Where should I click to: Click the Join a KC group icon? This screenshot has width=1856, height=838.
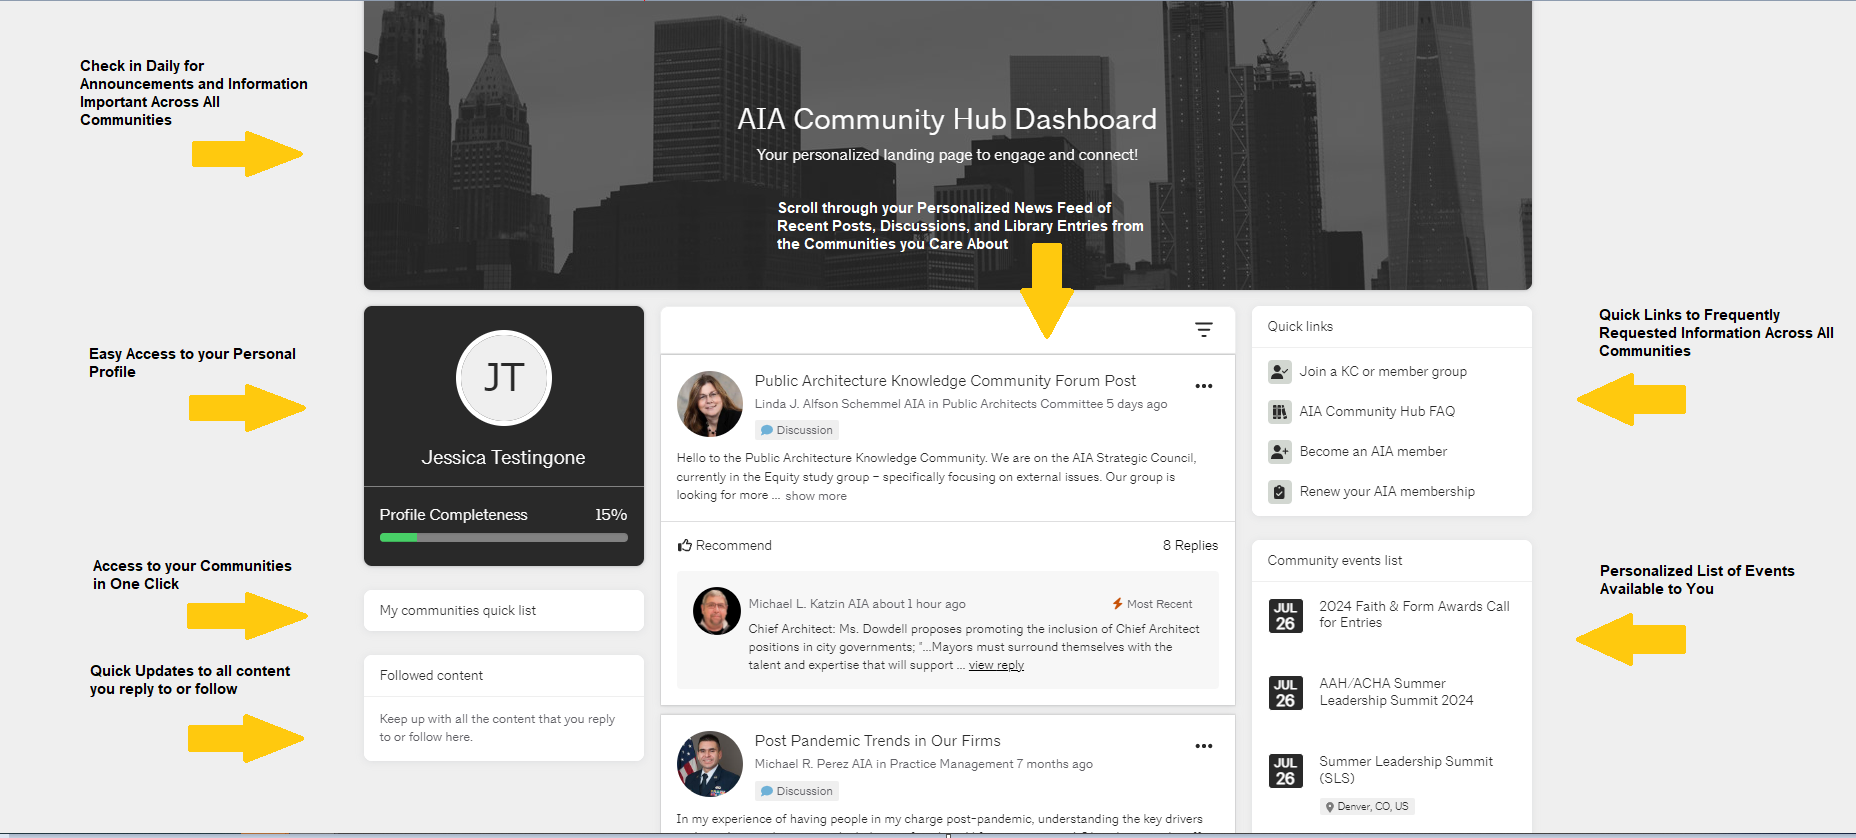[x=1279, y=371]
